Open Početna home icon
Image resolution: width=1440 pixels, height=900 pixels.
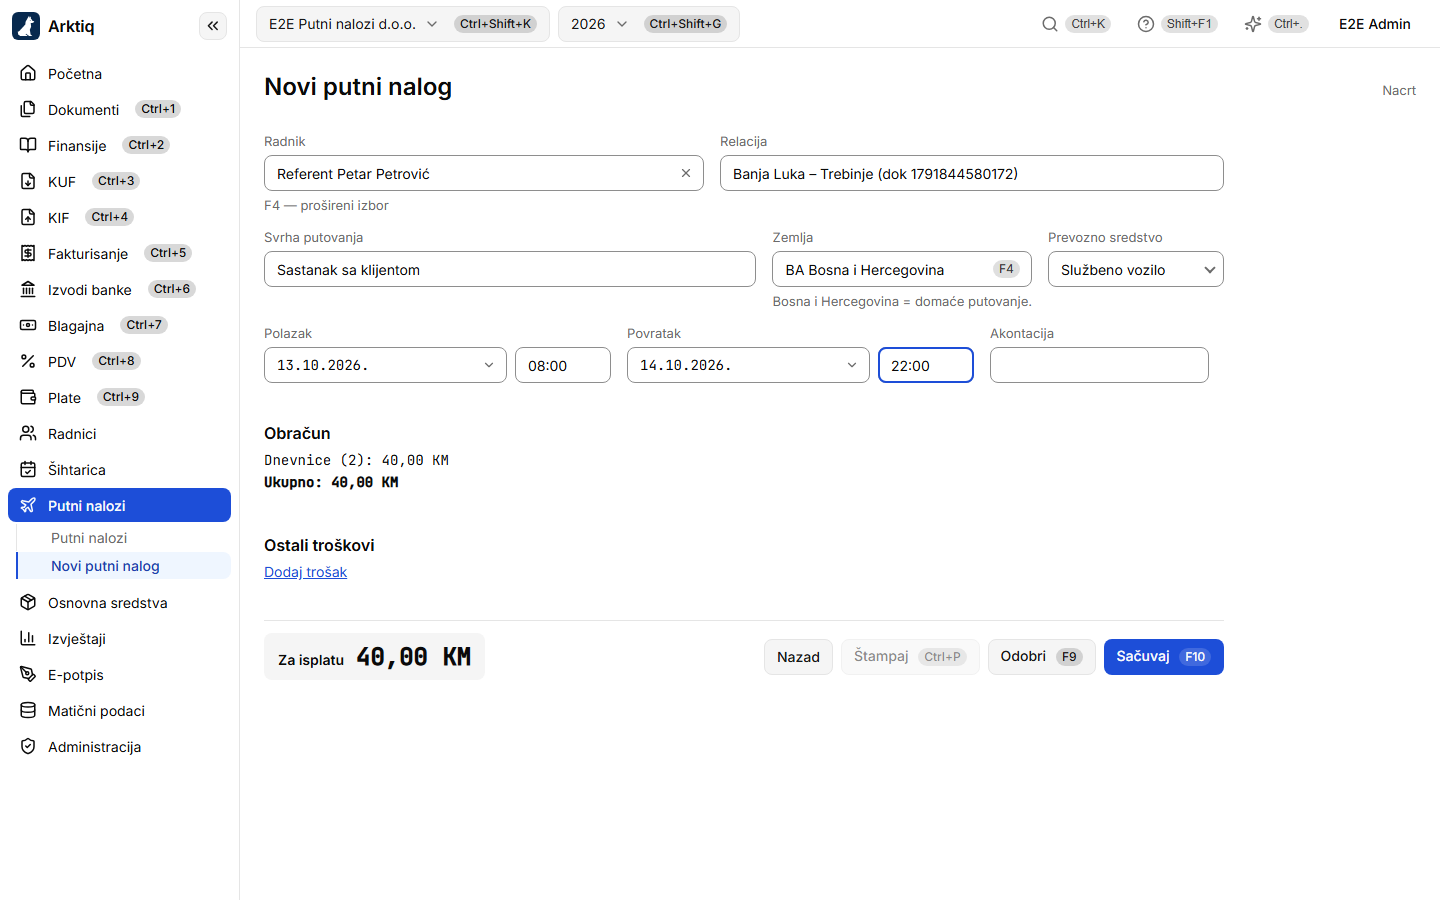[28, 74]
